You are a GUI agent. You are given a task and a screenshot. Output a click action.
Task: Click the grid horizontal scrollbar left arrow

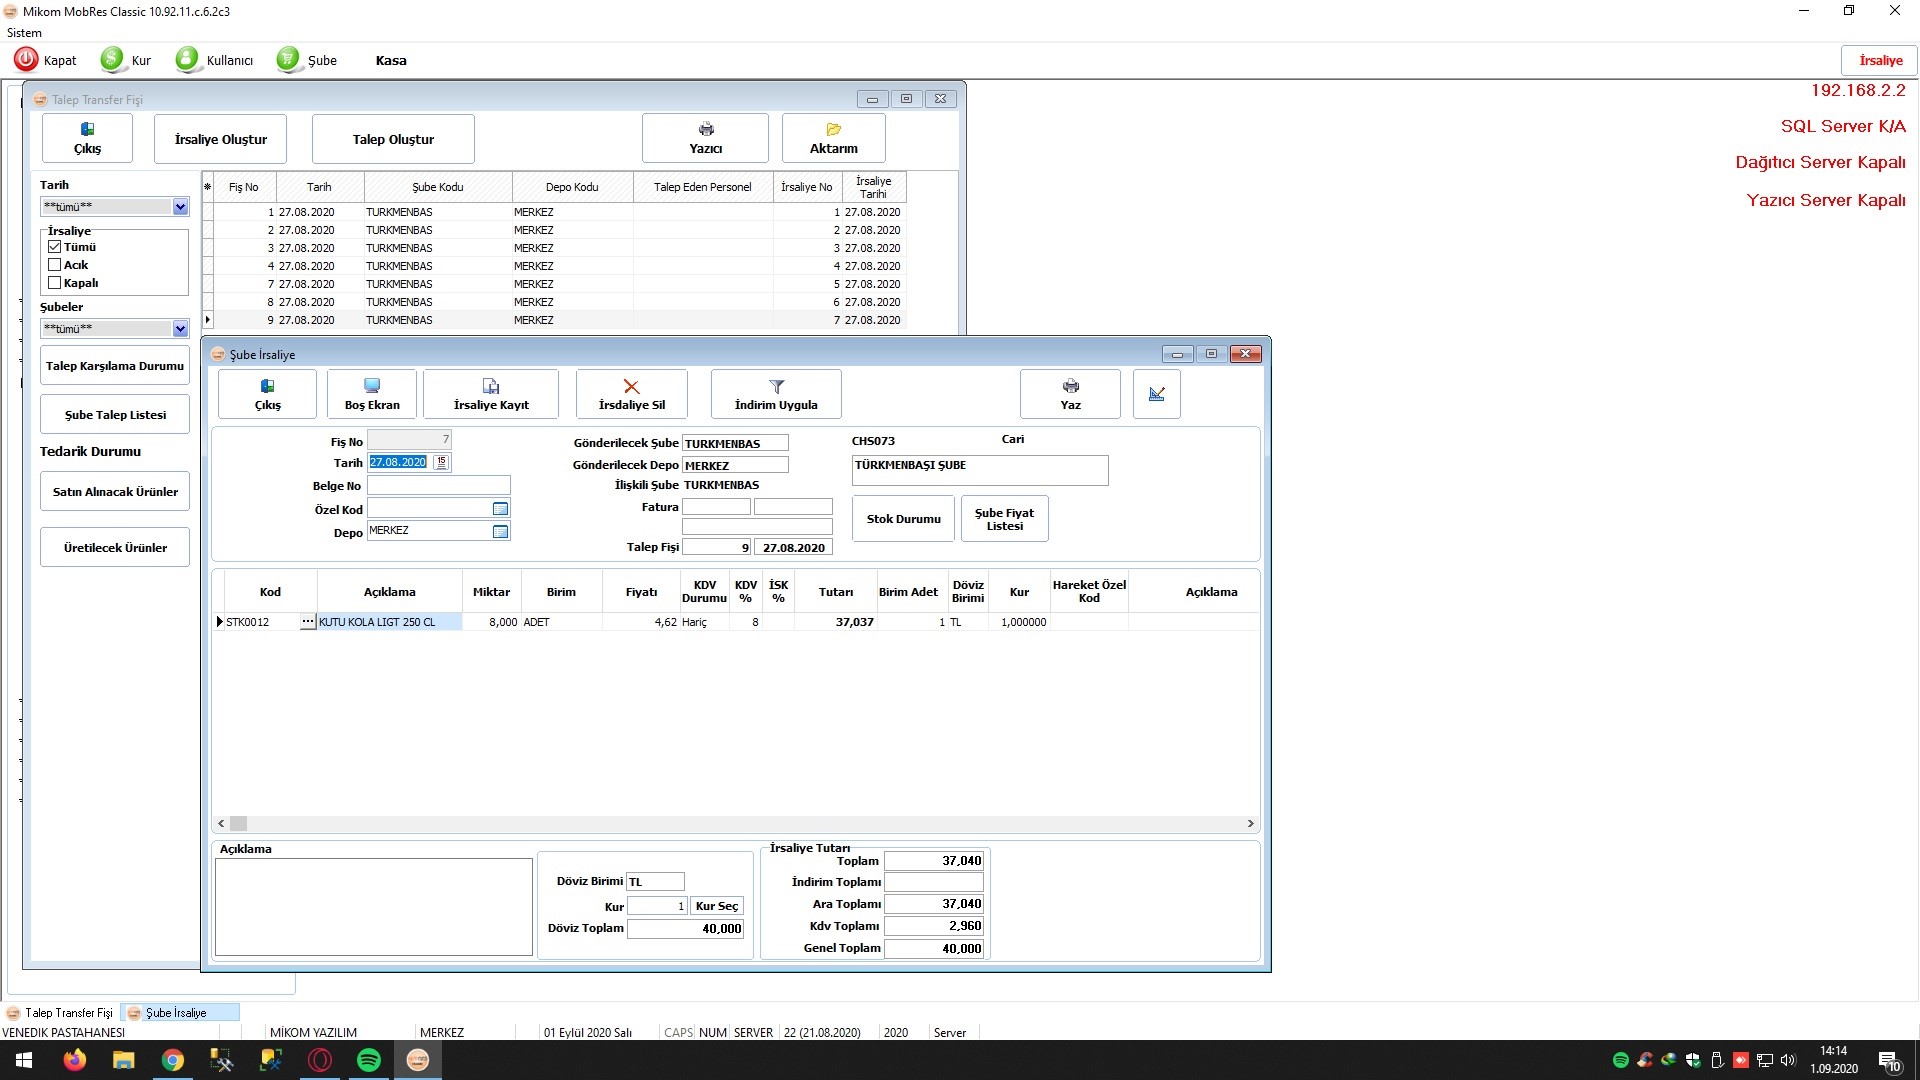point(221,824)
